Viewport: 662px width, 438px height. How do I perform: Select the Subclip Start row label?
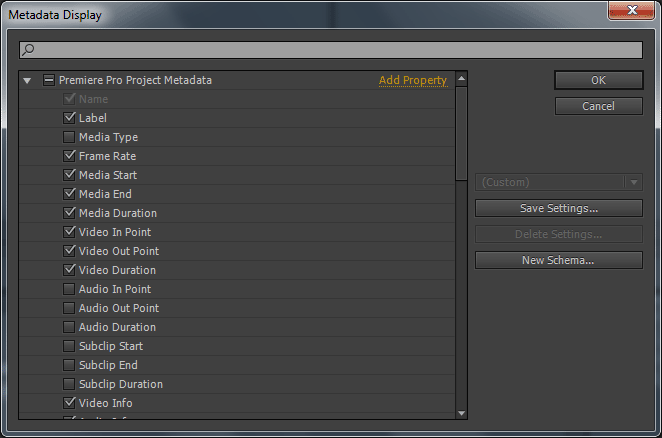[111, 346]
